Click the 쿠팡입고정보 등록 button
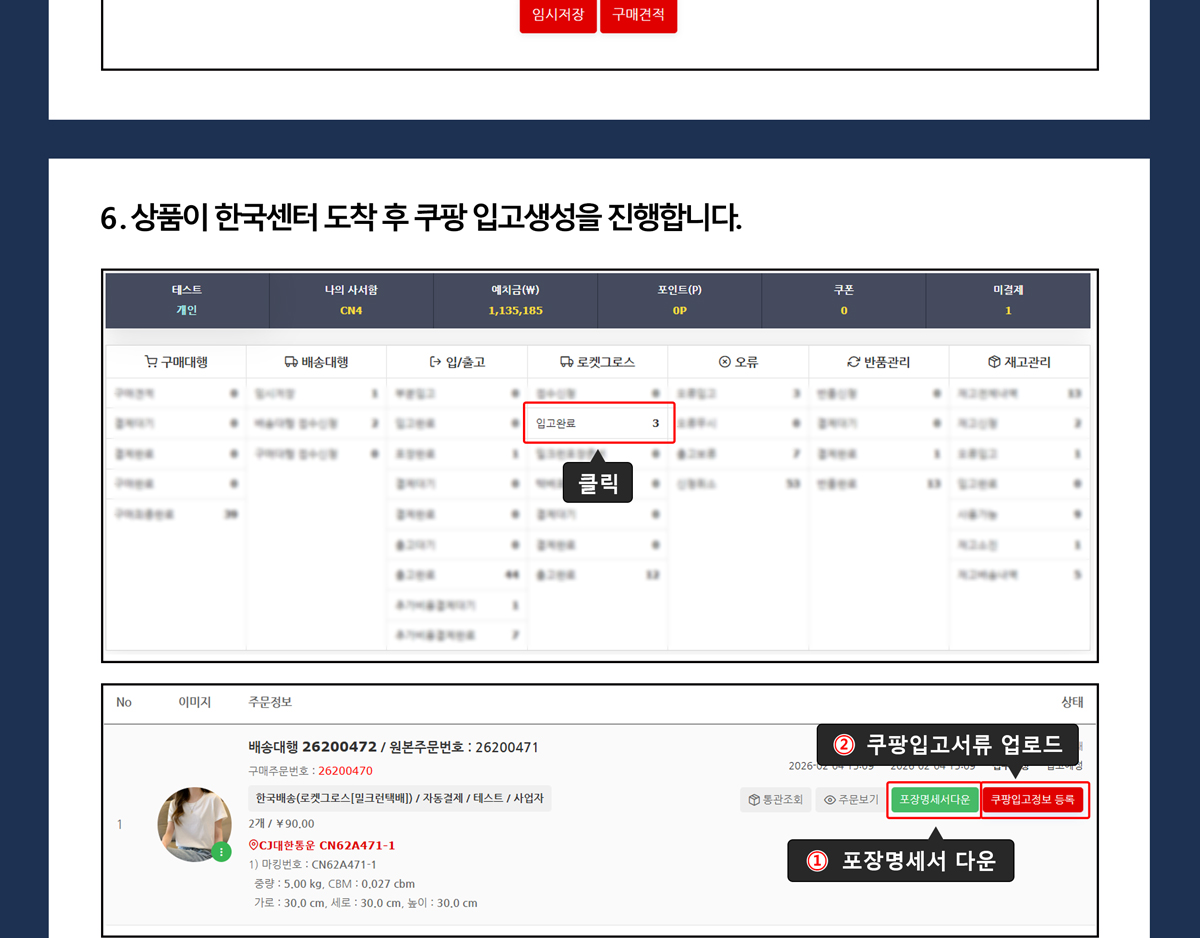The image size is (1200, 938). pos(1033,800)
